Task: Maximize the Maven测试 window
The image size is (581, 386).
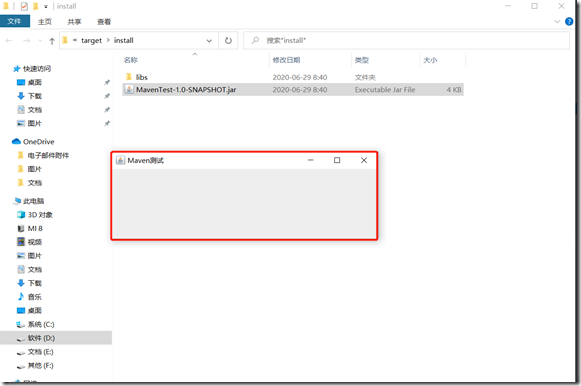Action: pos(337,160)
